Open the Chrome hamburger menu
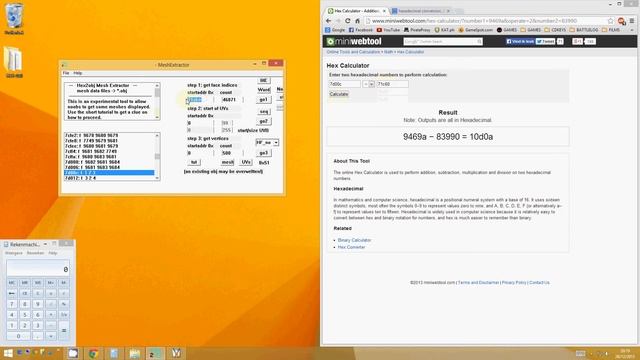This screenshot has width=640, height=360. pyautogui.click(x=632, y=21)
